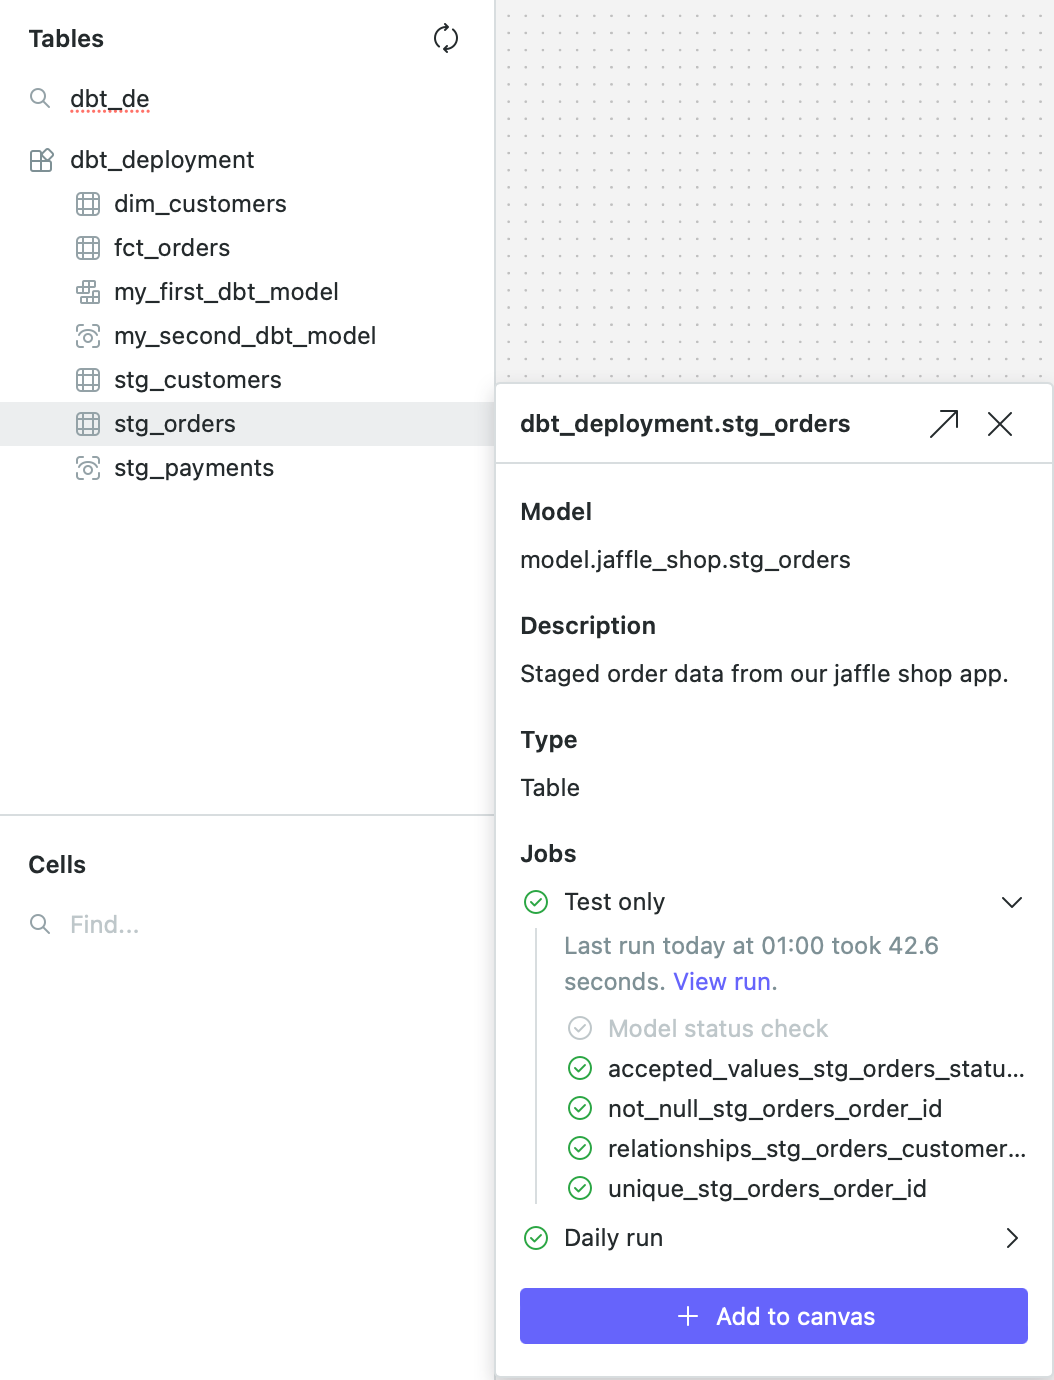Click the magnifier icon in the Tables search
1054x1380 pixels.
(40, 98)
